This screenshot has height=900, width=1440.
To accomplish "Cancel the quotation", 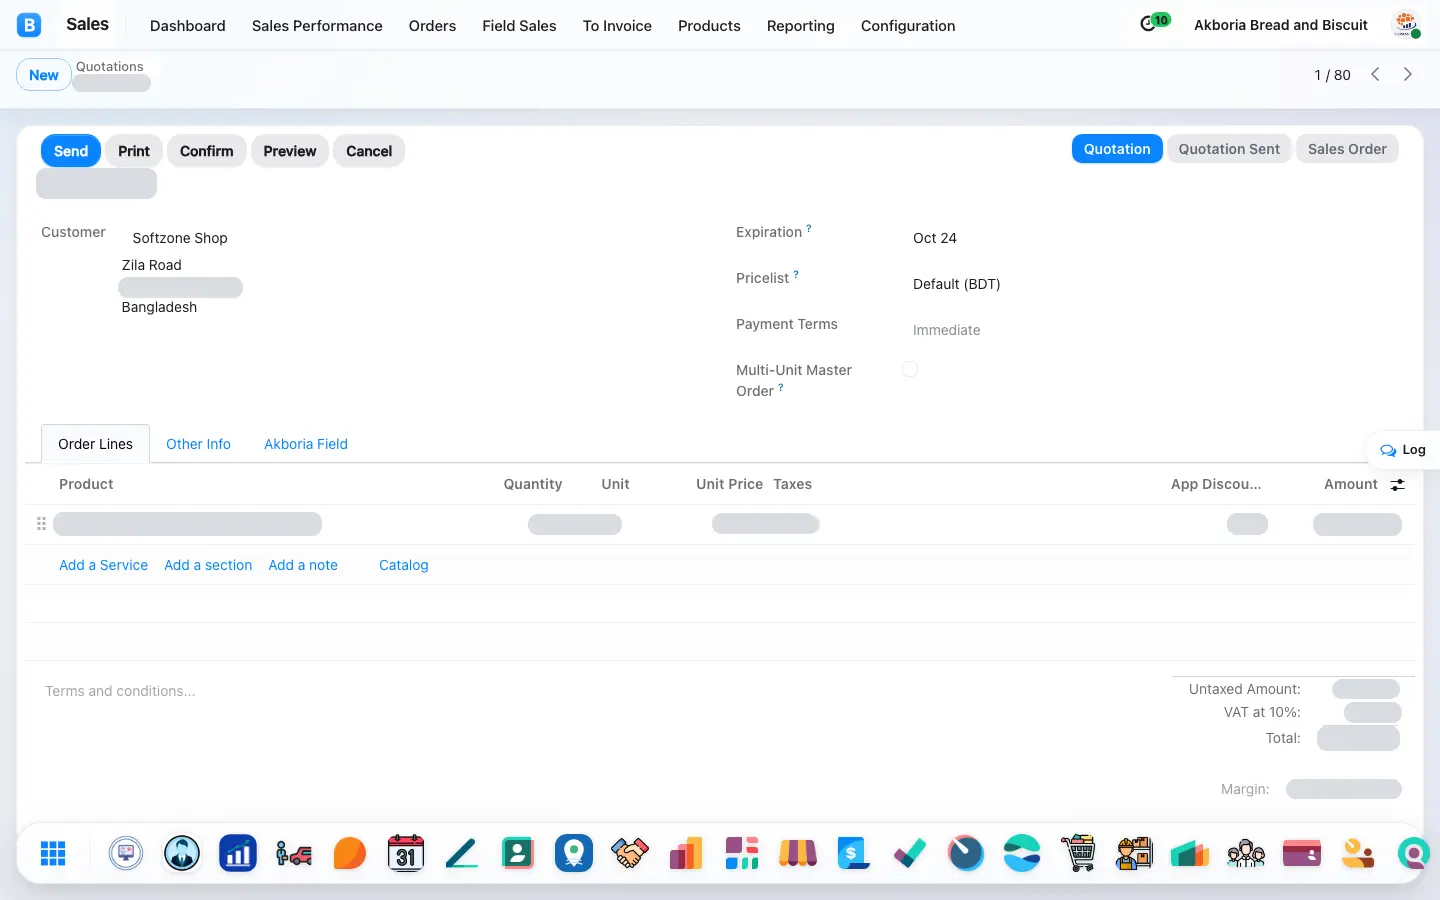I will click(x=369, y=151).
